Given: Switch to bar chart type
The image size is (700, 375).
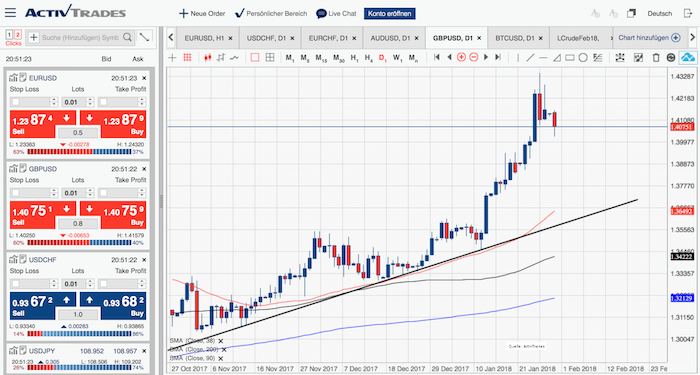Looking at the screenshot, I should 221,57.
